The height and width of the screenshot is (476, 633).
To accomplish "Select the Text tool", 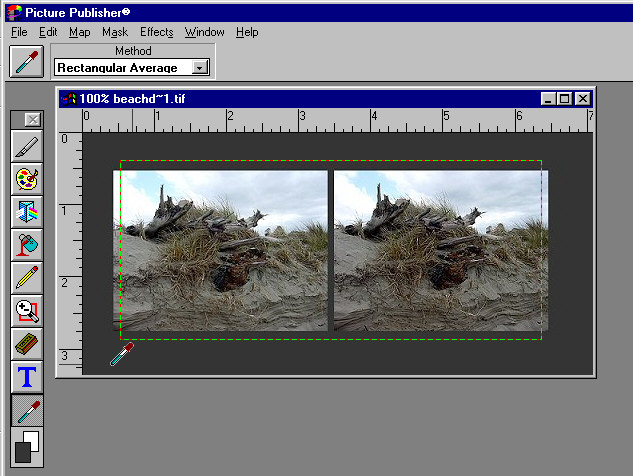I will [x=27, y=378].
